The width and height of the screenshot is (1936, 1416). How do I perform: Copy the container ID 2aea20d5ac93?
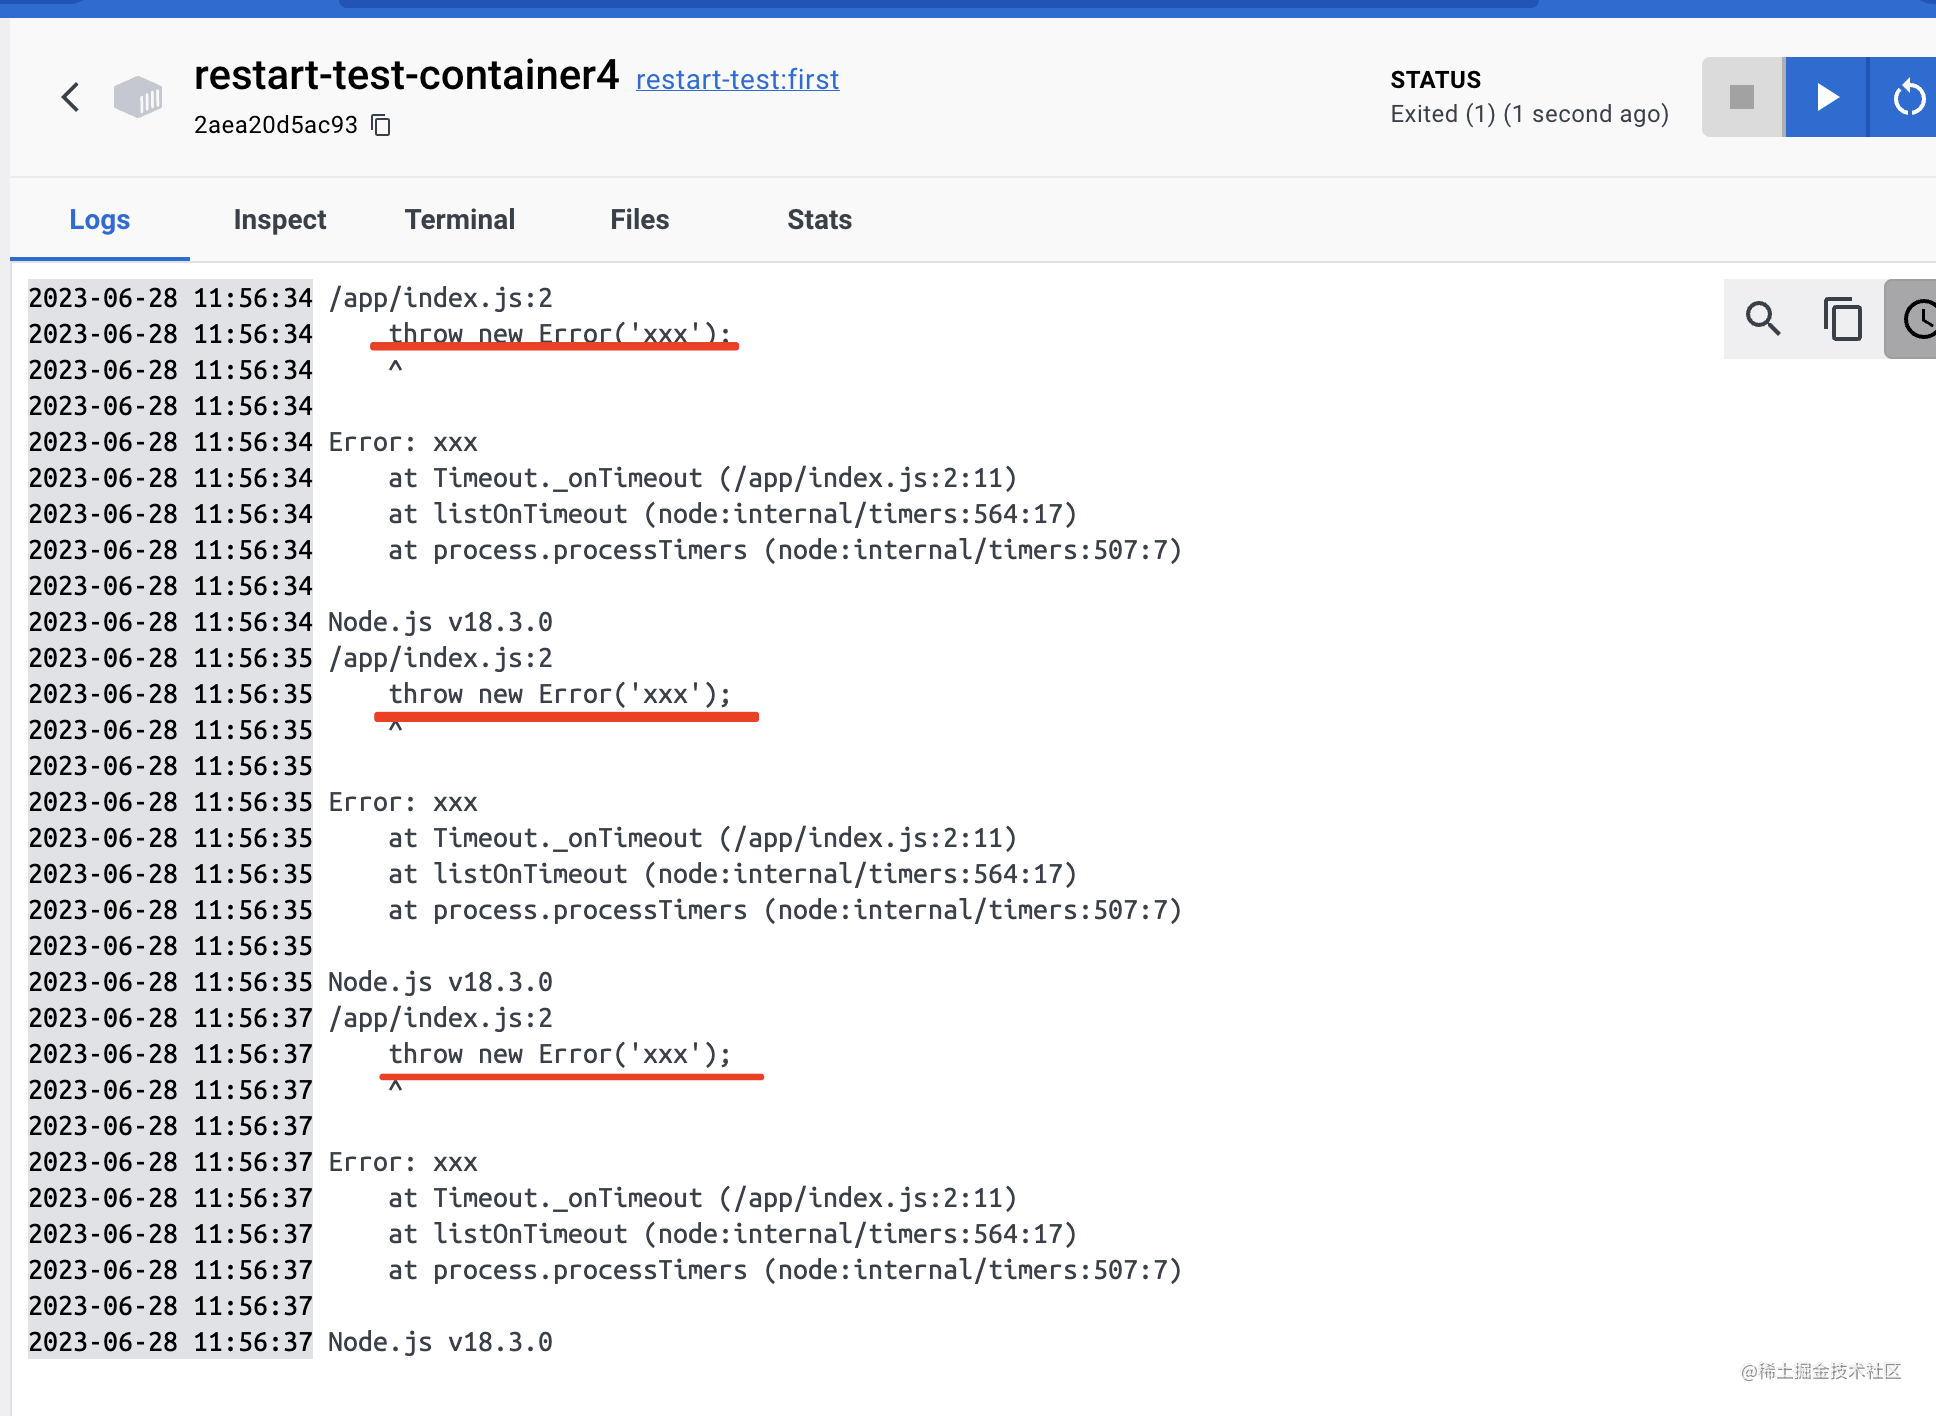point(381,125)
